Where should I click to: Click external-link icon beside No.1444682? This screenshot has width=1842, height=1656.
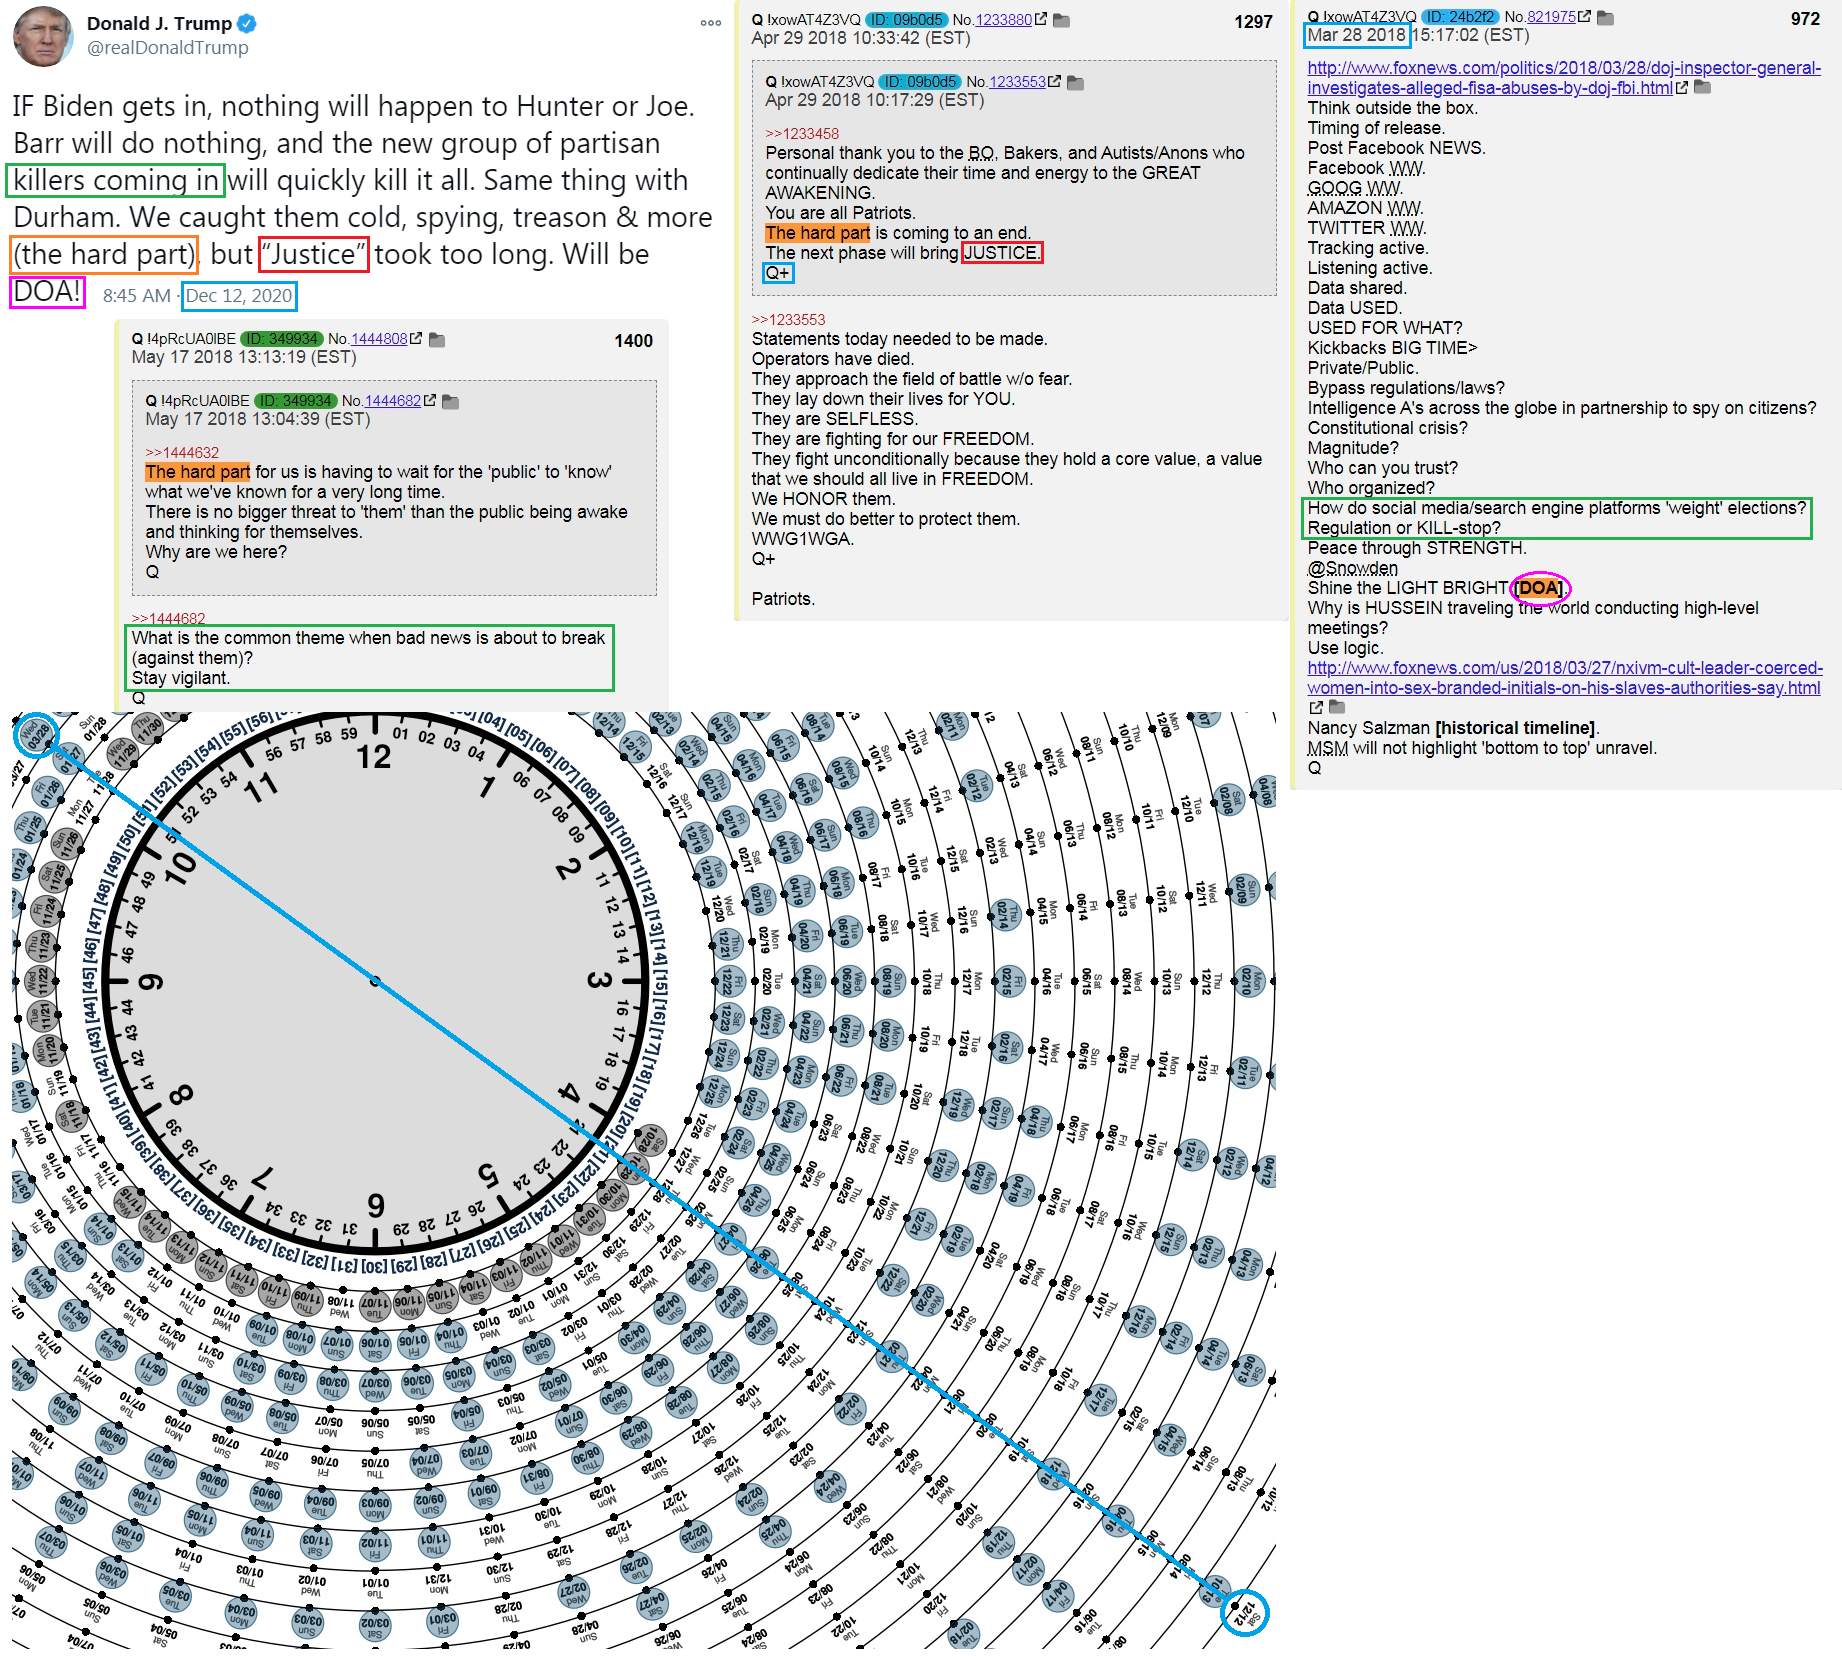(x=431, y=401)
